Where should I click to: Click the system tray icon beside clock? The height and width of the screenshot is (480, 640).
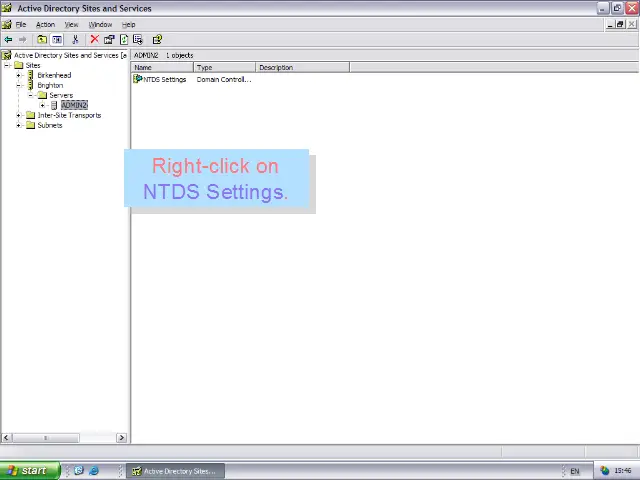point(604,471)
